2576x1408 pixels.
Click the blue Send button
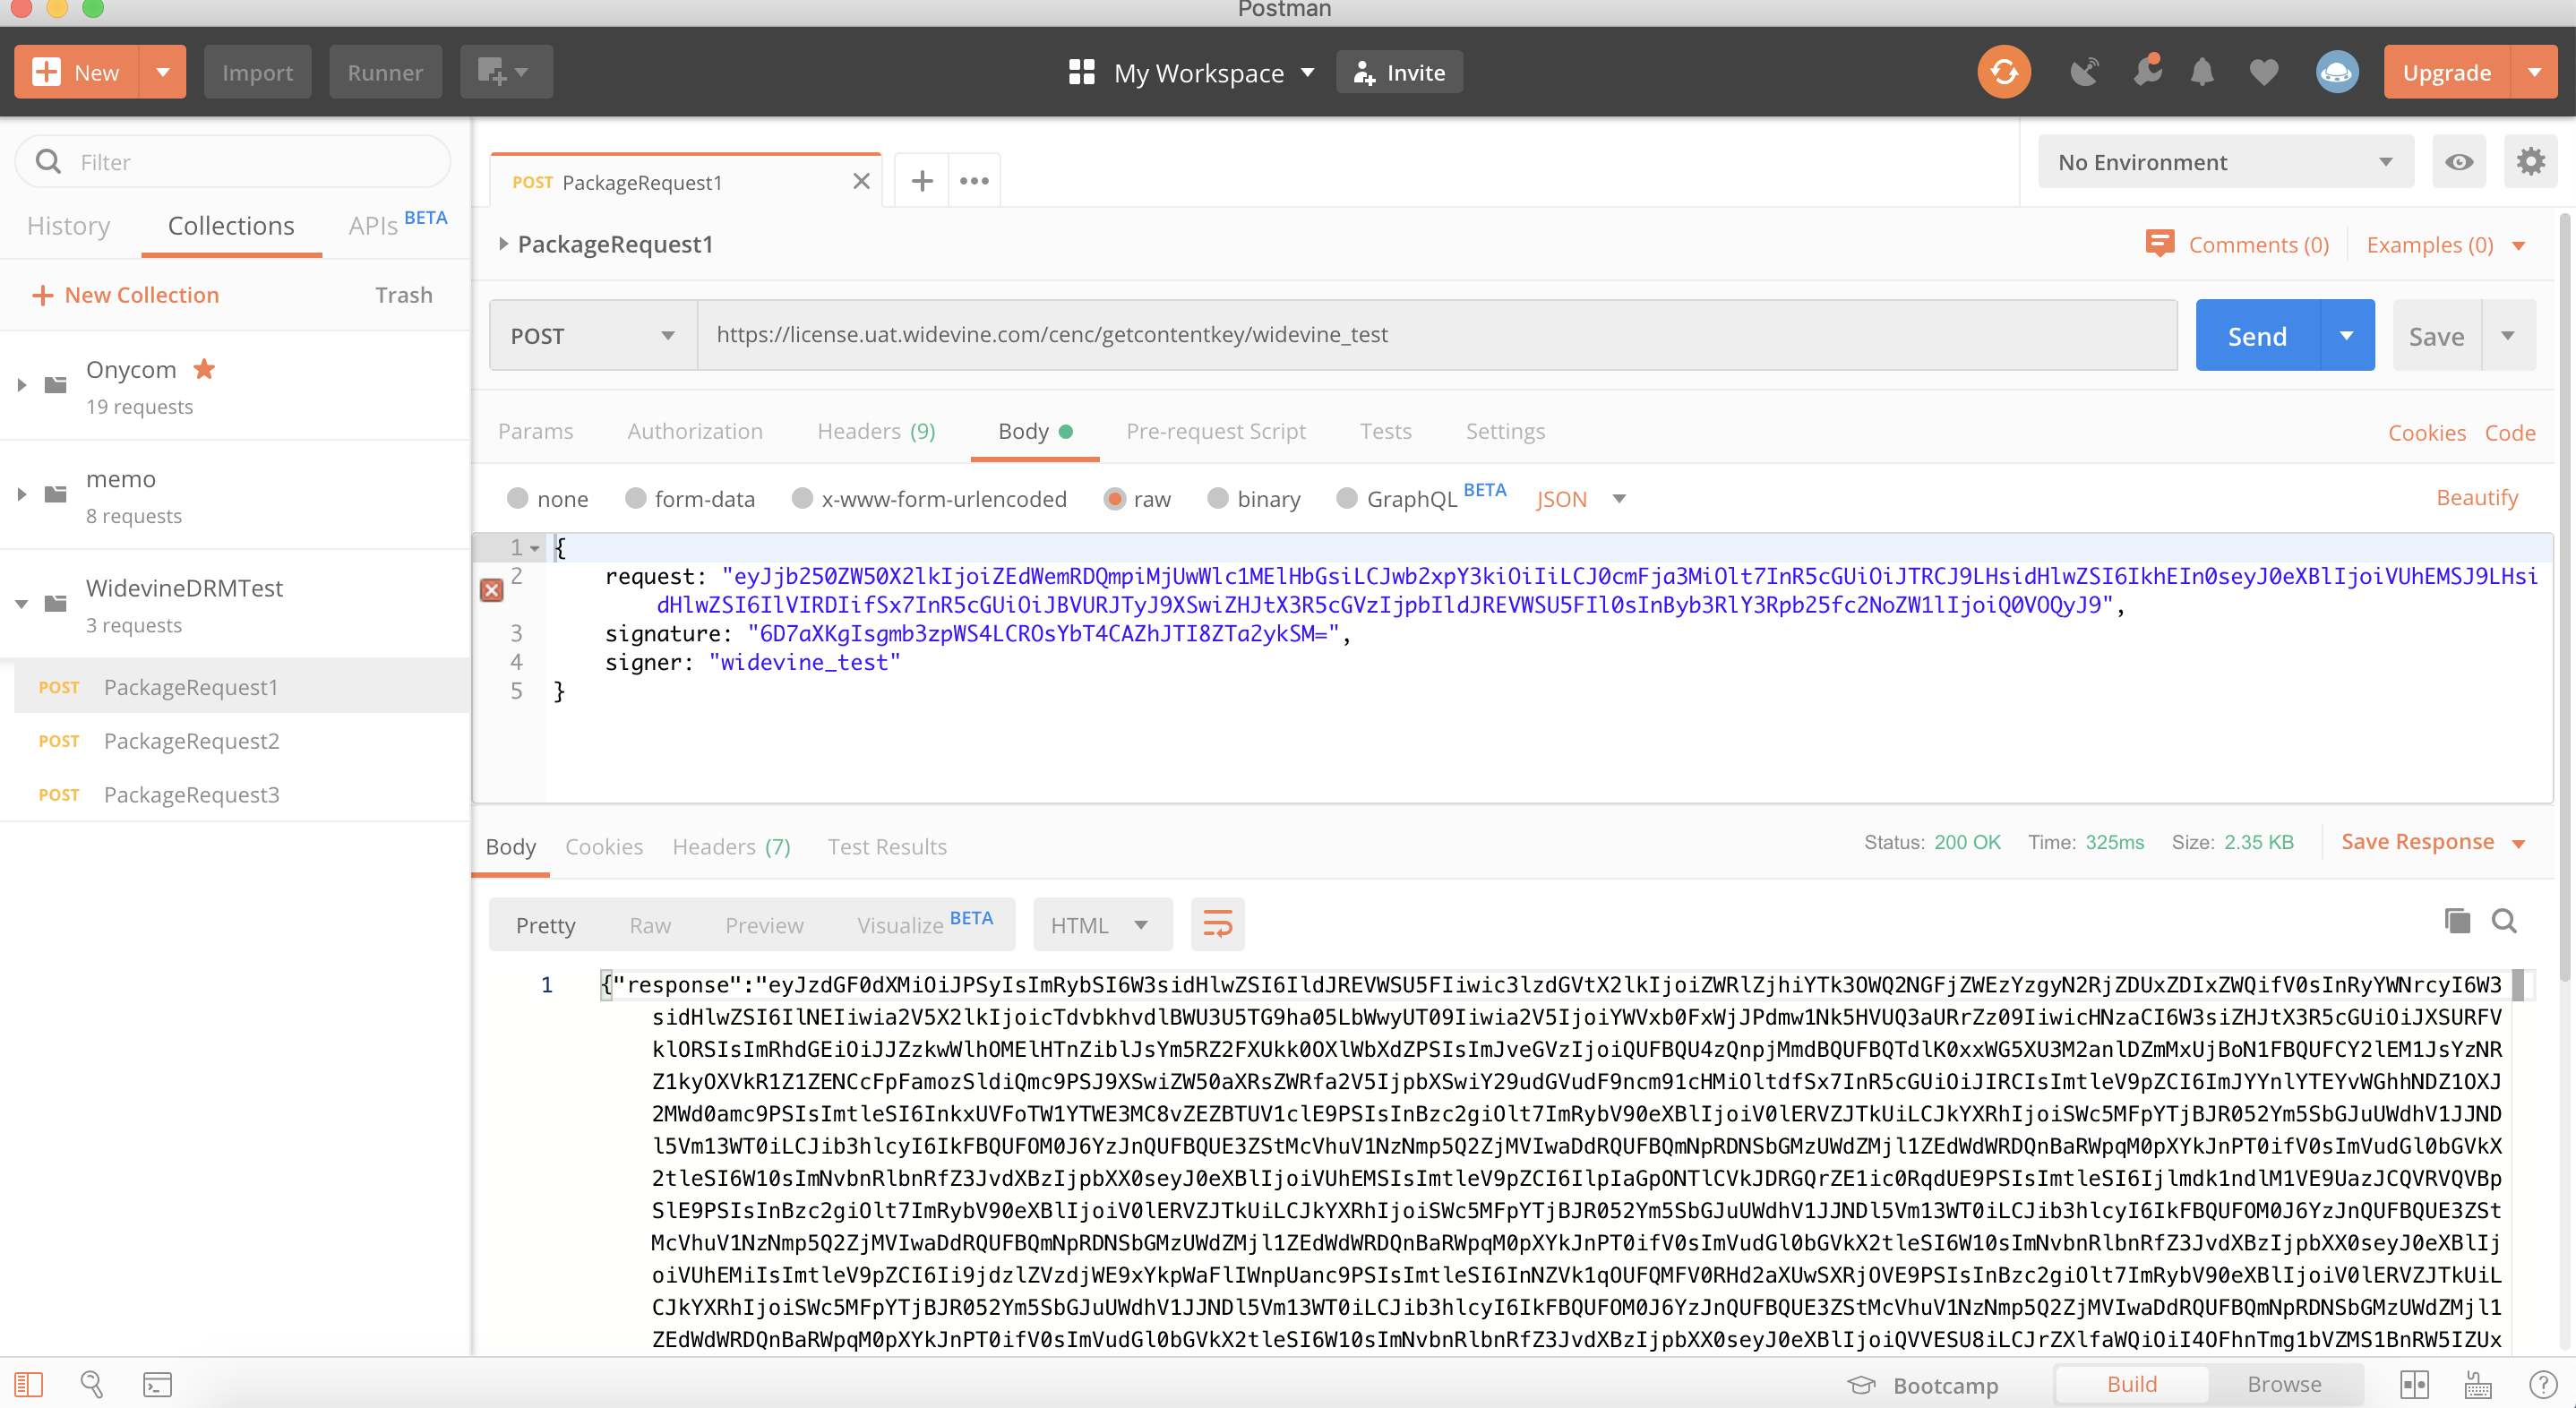click(x=2256, y=336)
